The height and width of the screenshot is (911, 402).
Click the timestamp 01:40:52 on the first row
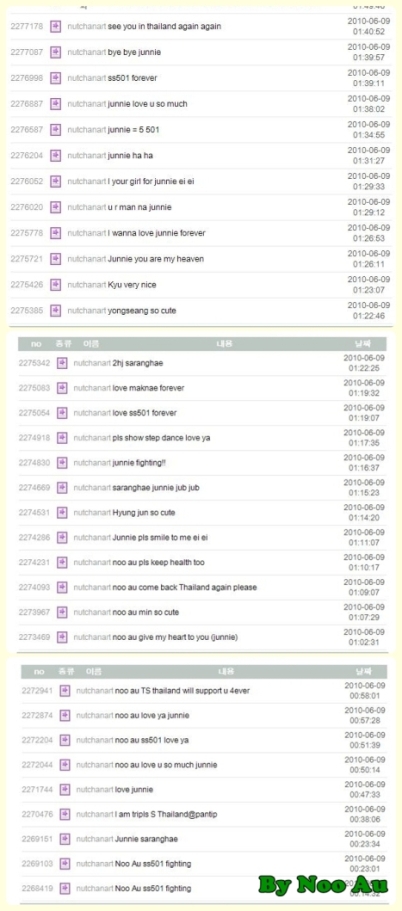click(371, 31)
